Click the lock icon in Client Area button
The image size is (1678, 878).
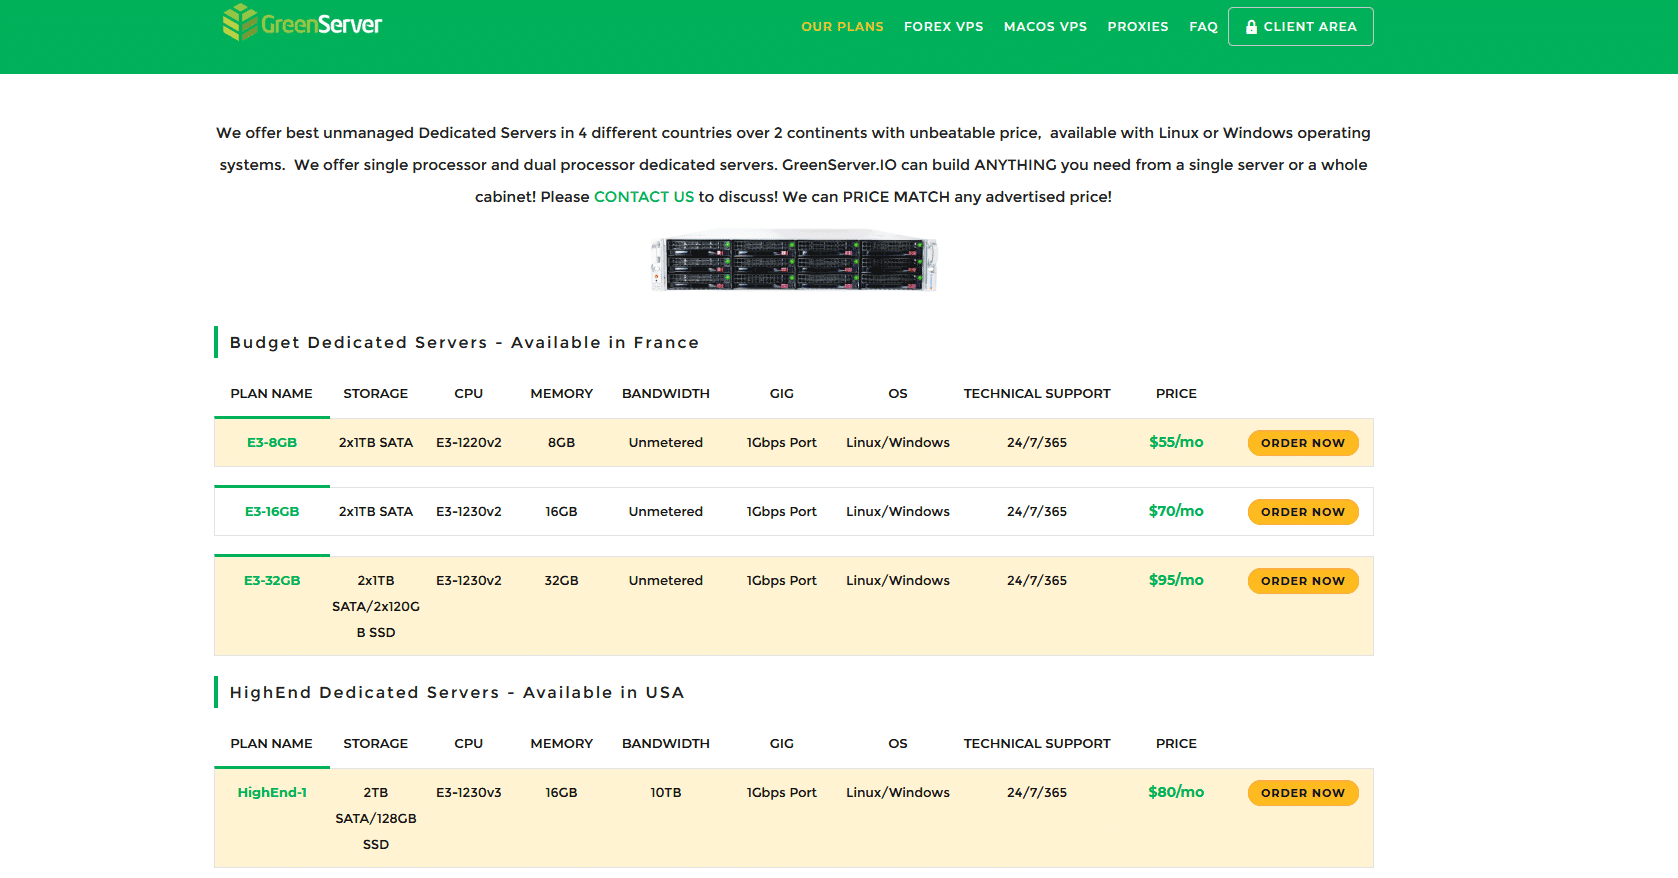tap(1251, 27)
